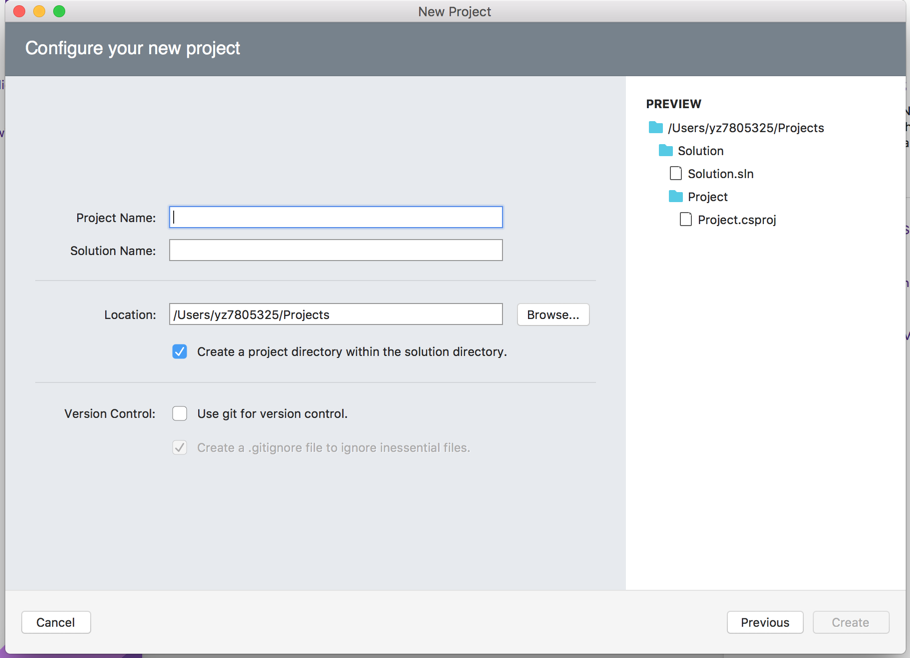The height and width of the screenshot is (658, 910).
Task: Select Solution.sln entry in preview
Action: [720, 173]
